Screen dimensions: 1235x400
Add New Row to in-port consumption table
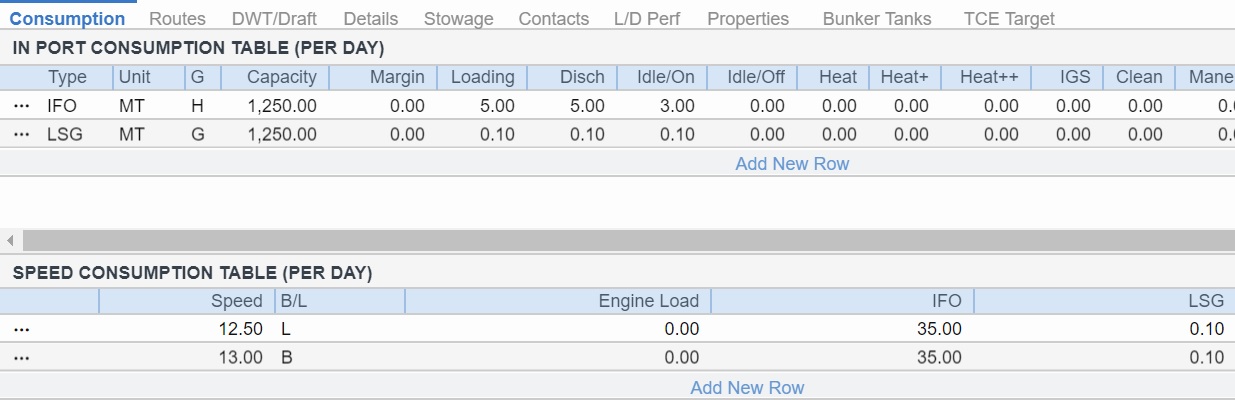(791, 164)
